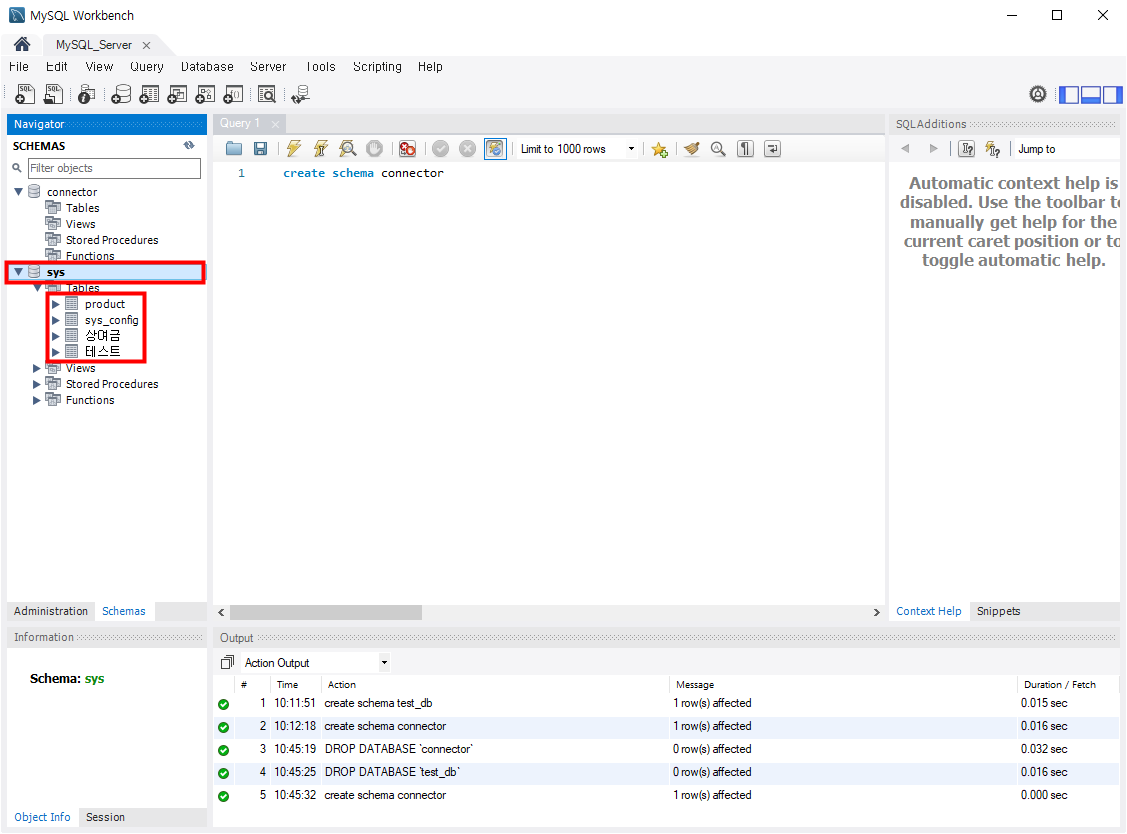This screenshot has height=834, width=1127.
Task: Open the Query menu
Action: [147, 66]
